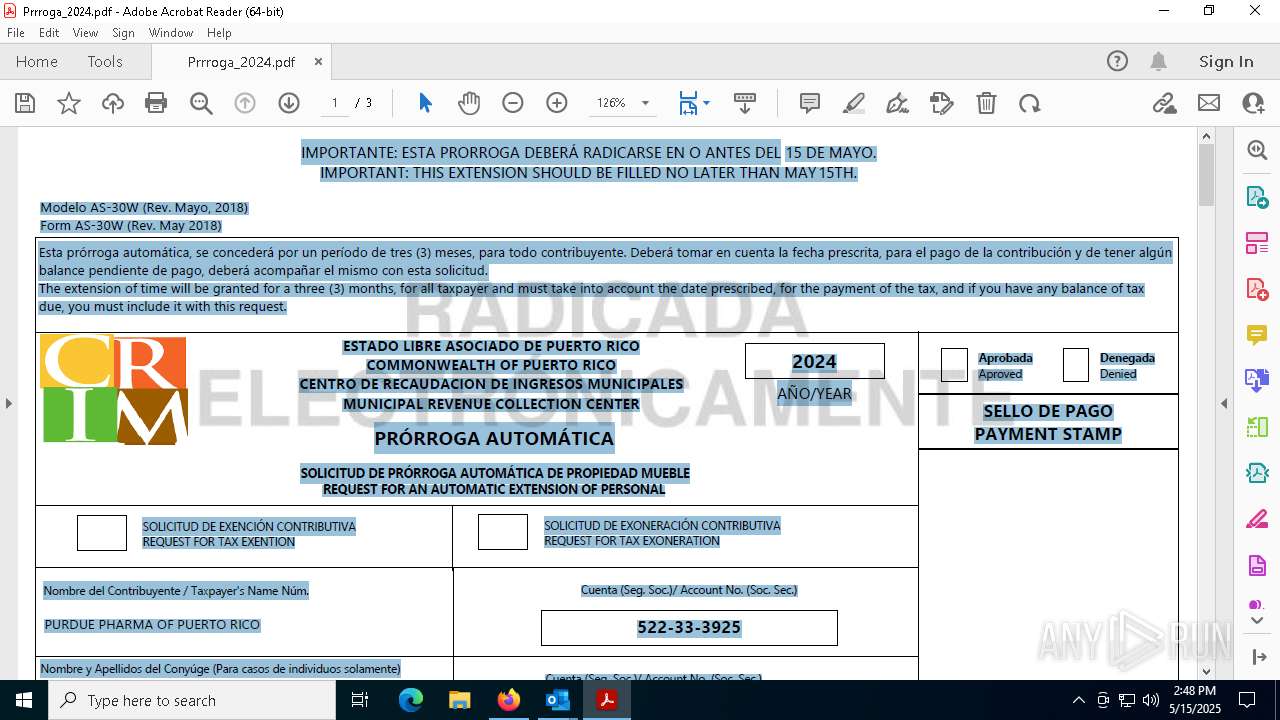Open Organize Pages tool in right pane
This screenshot has height=720, width=1280.
[1257, 243]
